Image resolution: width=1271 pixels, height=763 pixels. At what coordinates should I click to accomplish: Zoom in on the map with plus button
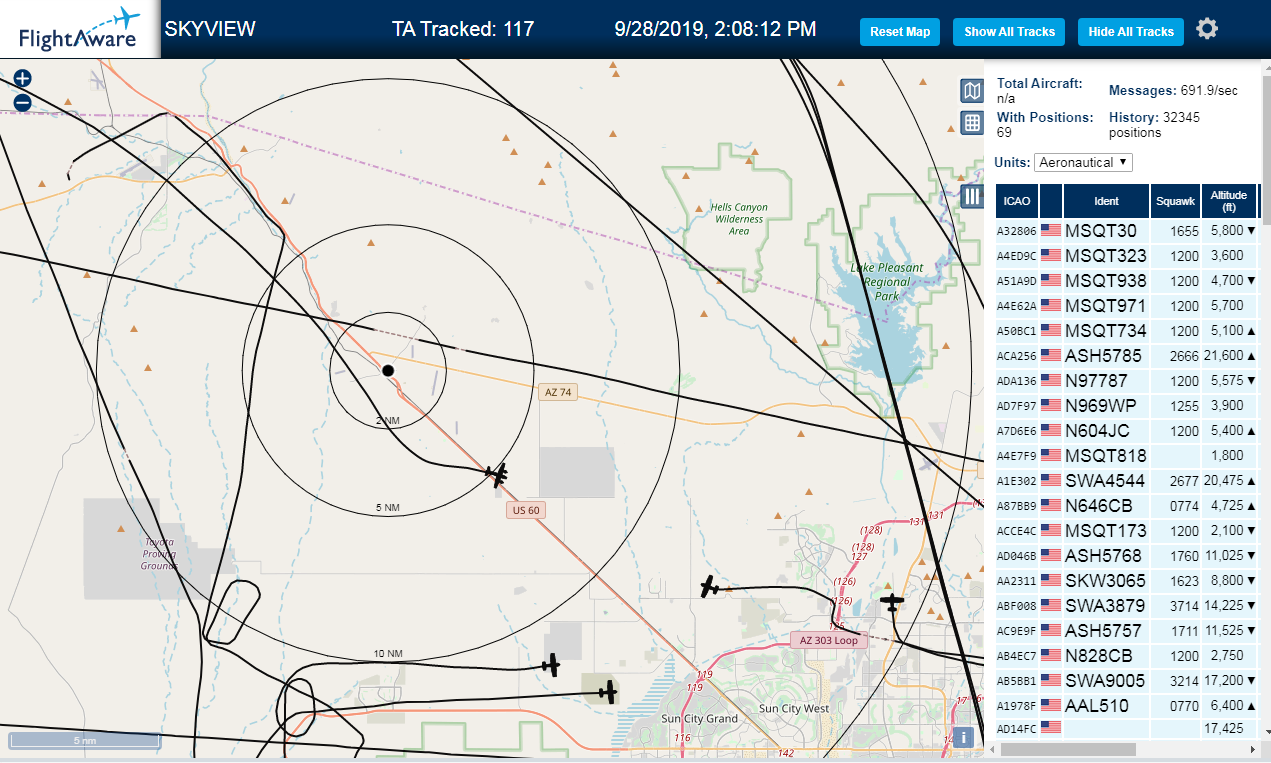(22, 78)
